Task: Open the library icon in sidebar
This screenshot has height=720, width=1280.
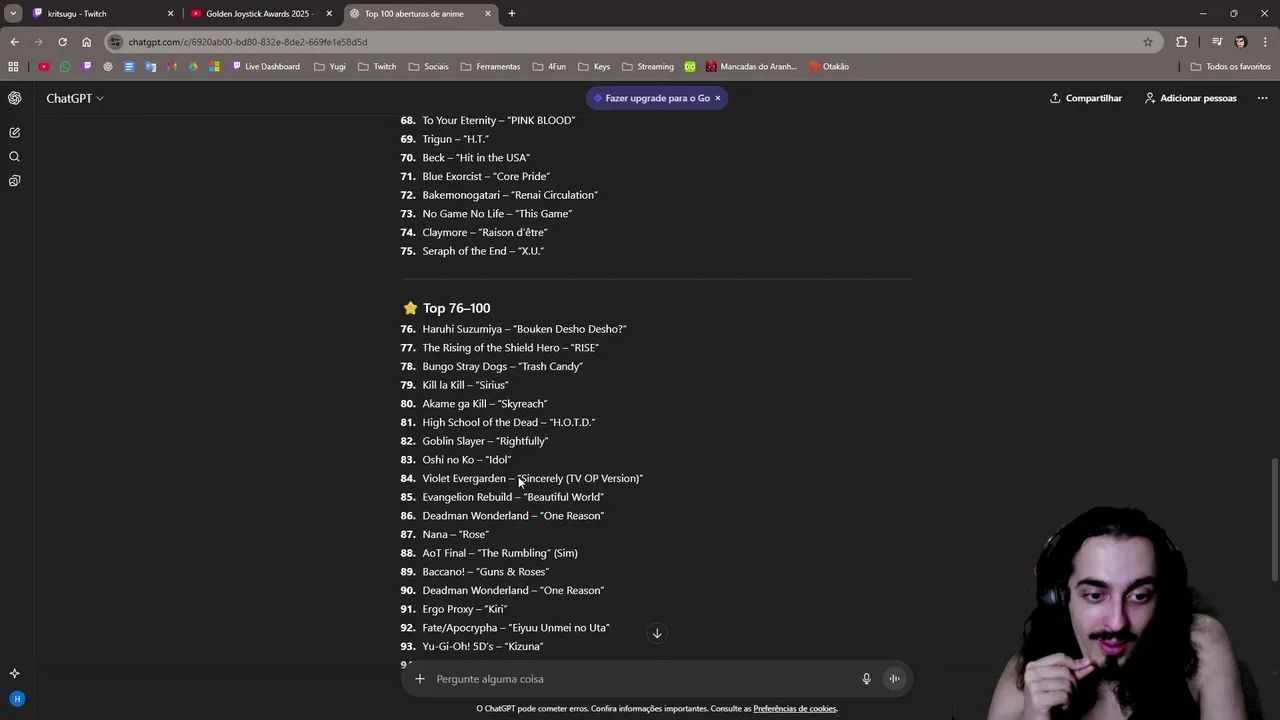Action: (14, 181)
